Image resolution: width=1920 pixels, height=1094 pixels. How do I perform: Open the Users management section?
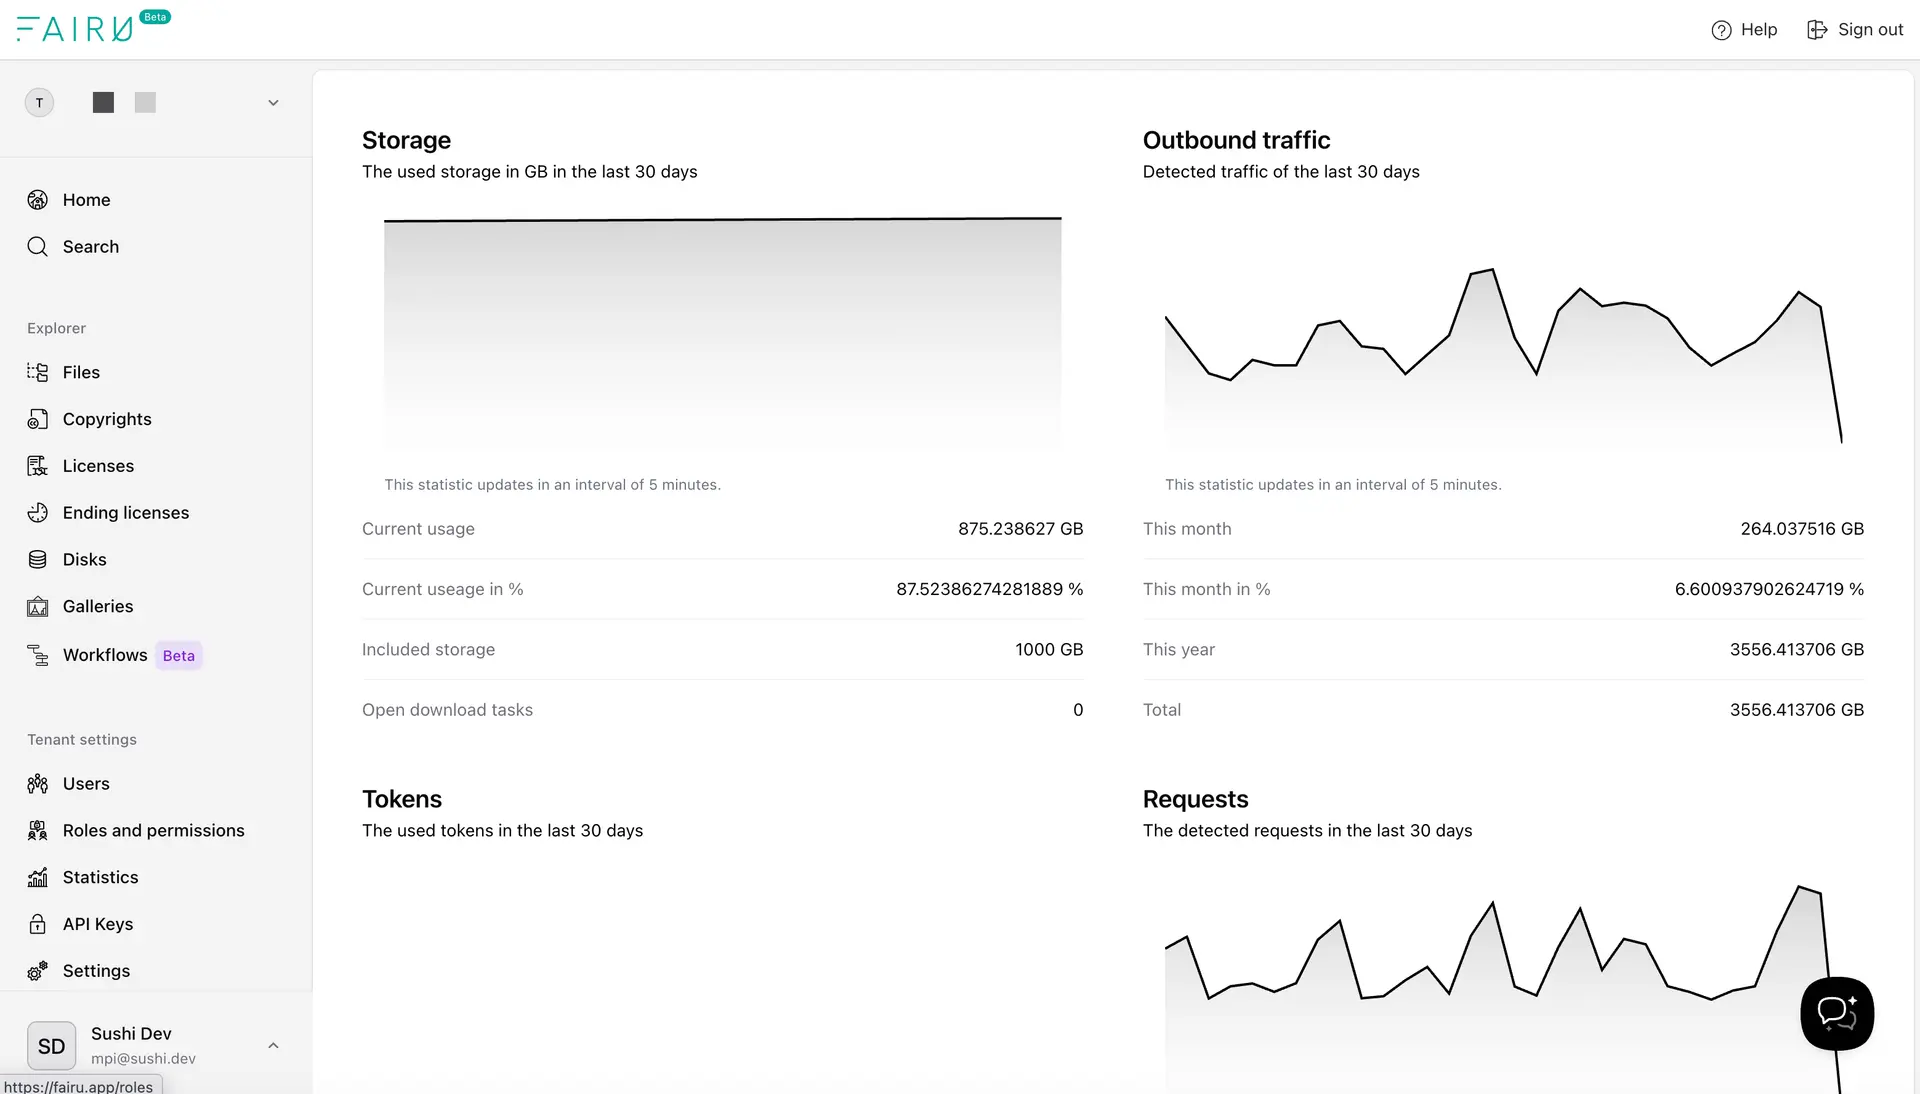[86, 783]
